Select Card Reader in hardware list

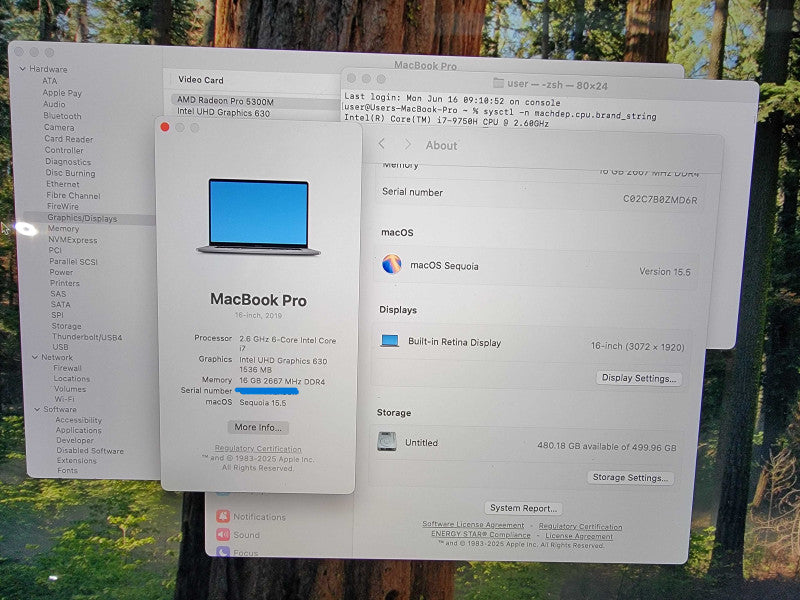(68, 139)
